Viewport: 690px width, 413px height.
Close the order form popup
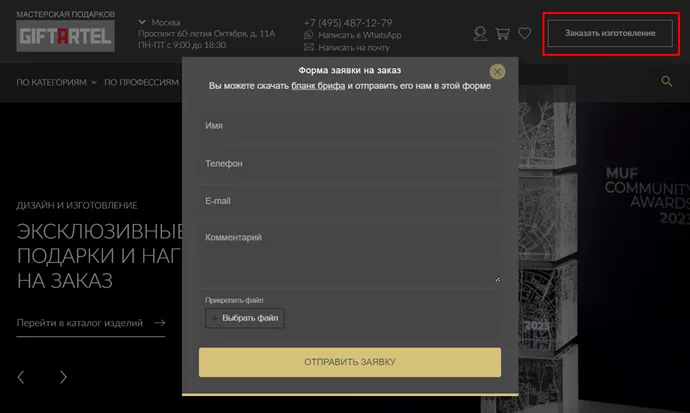point(497,71)
